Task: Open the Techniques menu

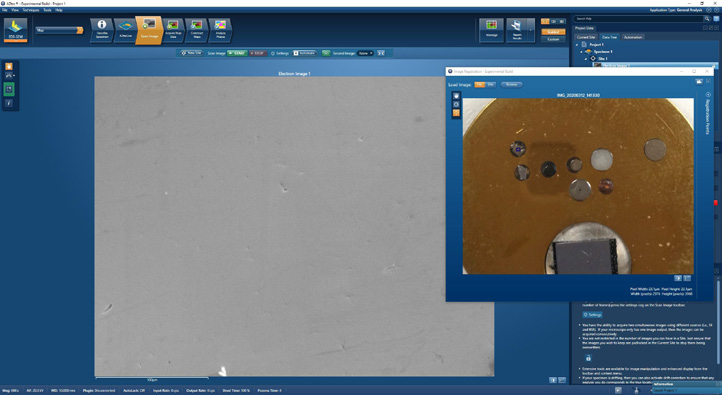Action: pos(31,10)
